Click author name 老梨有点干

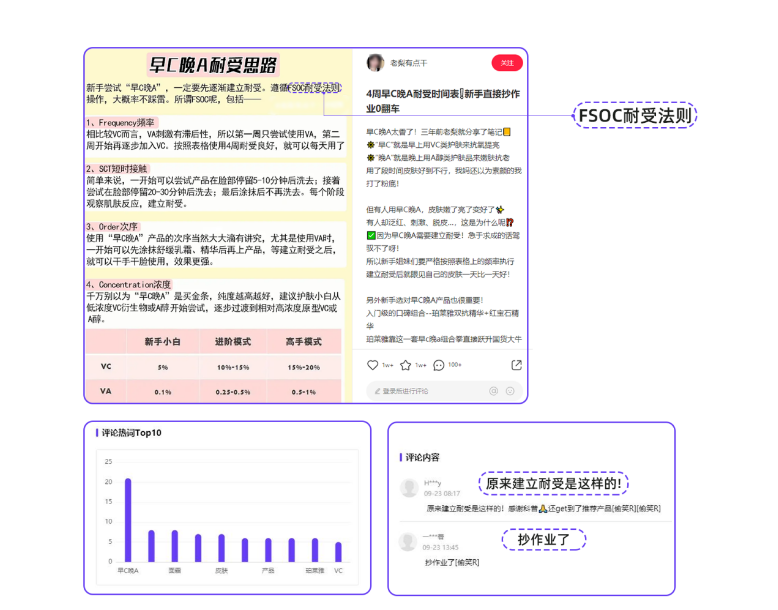[408, 63]
